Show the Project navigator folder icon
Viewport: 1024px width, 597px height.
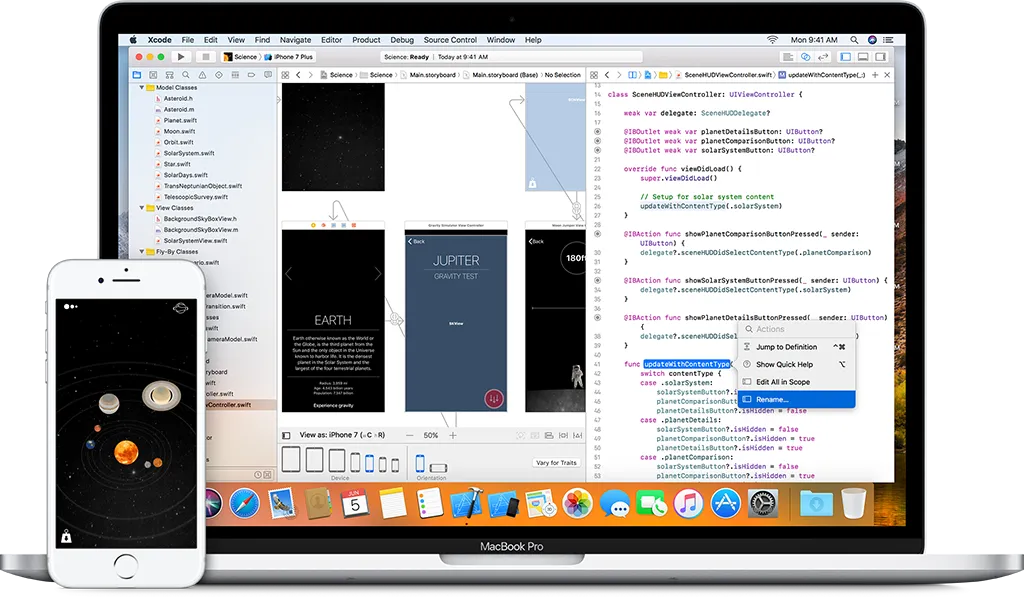point(137,75)
